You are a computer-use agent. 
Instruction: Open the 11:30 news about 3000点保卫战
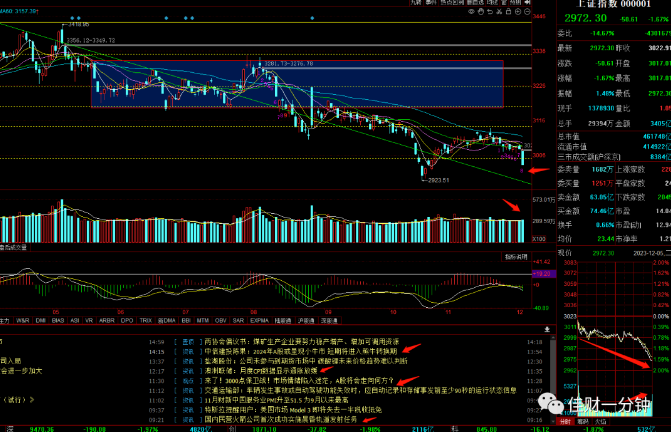[x=299, y=381]
